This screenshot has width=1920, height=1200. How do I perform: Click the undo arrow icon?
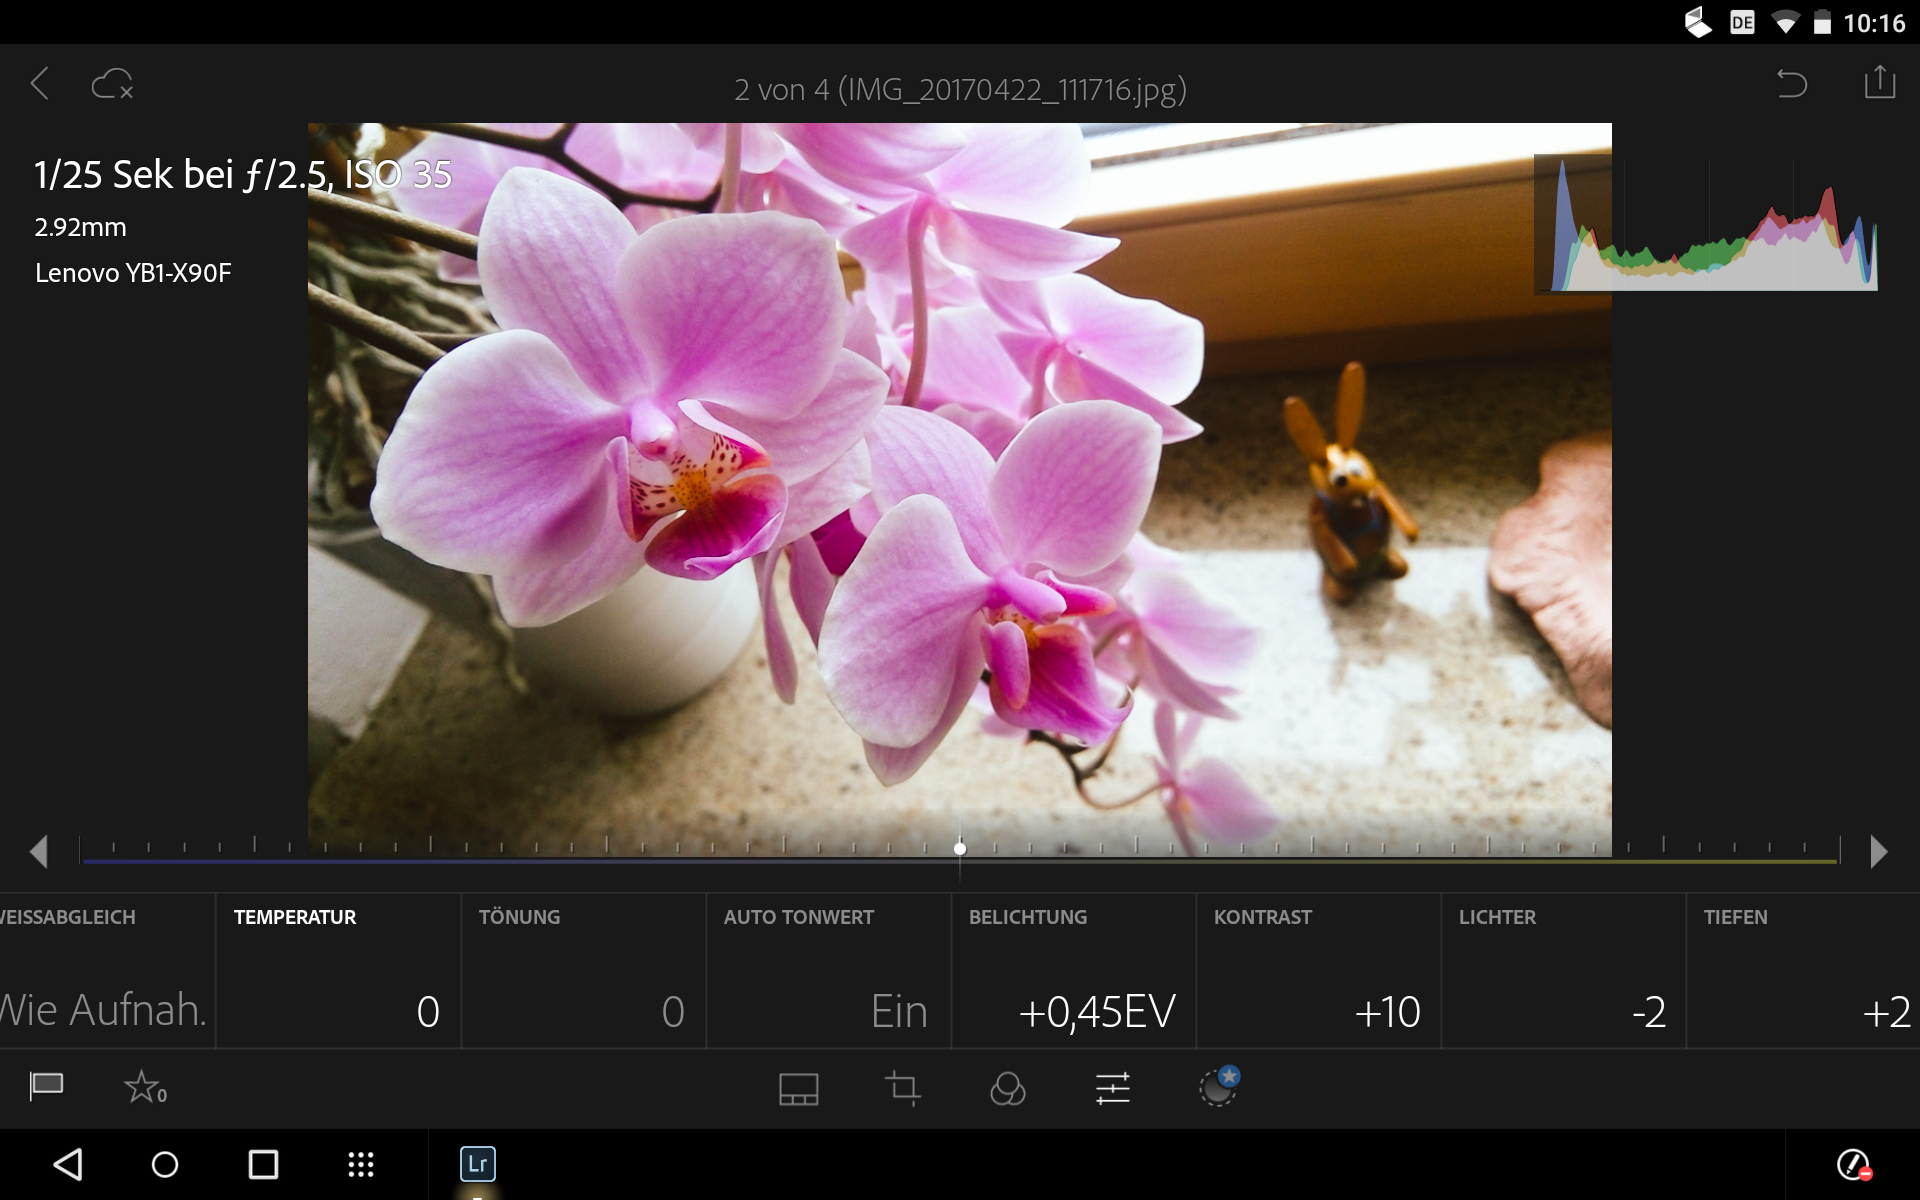point(1791,84)
